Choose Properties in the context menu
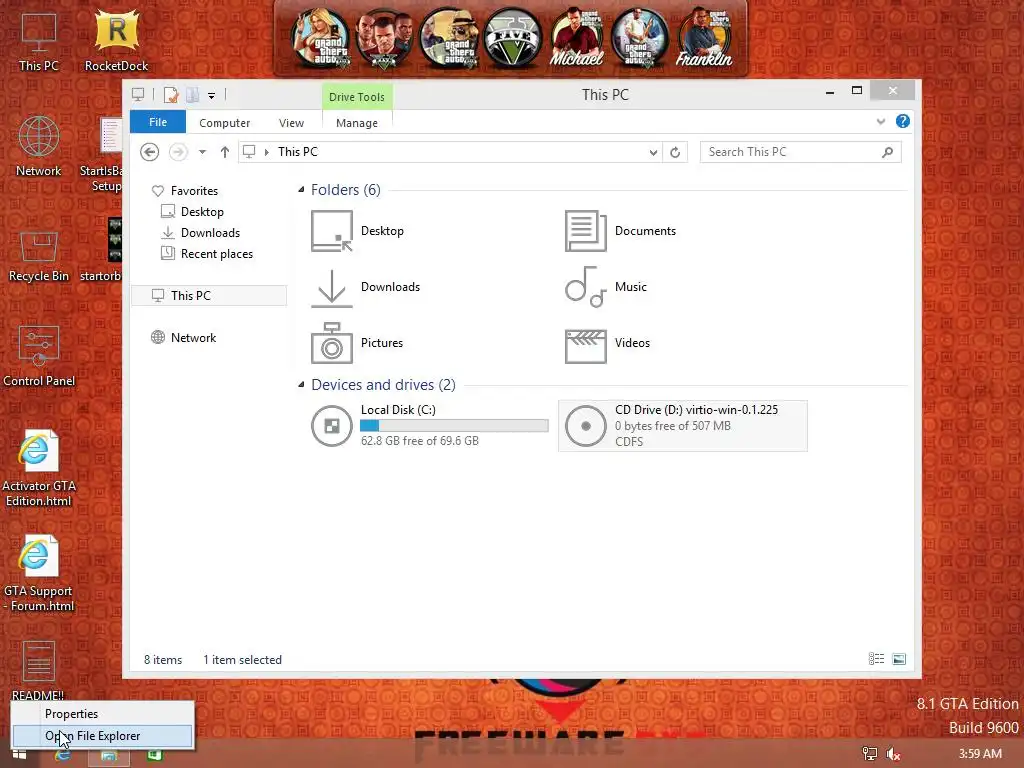The height and width of the screenshot is (768, 1024). pyautogui.click(x=103, y=714)
